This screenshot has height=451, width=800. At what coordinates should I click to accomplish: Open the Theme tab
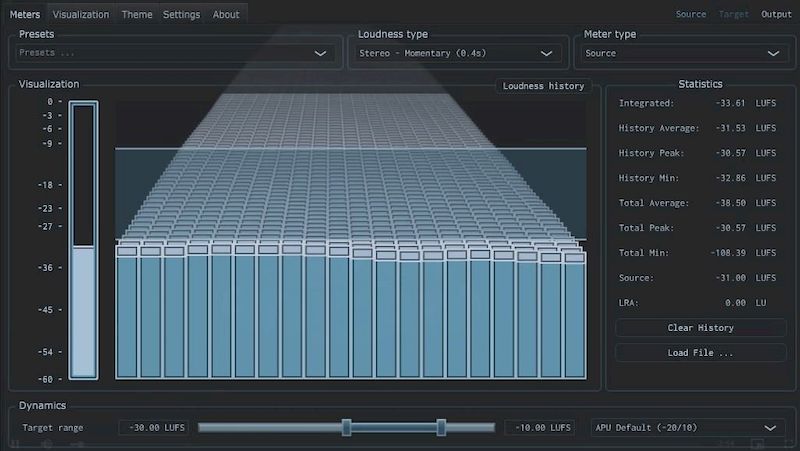[137, 14]
